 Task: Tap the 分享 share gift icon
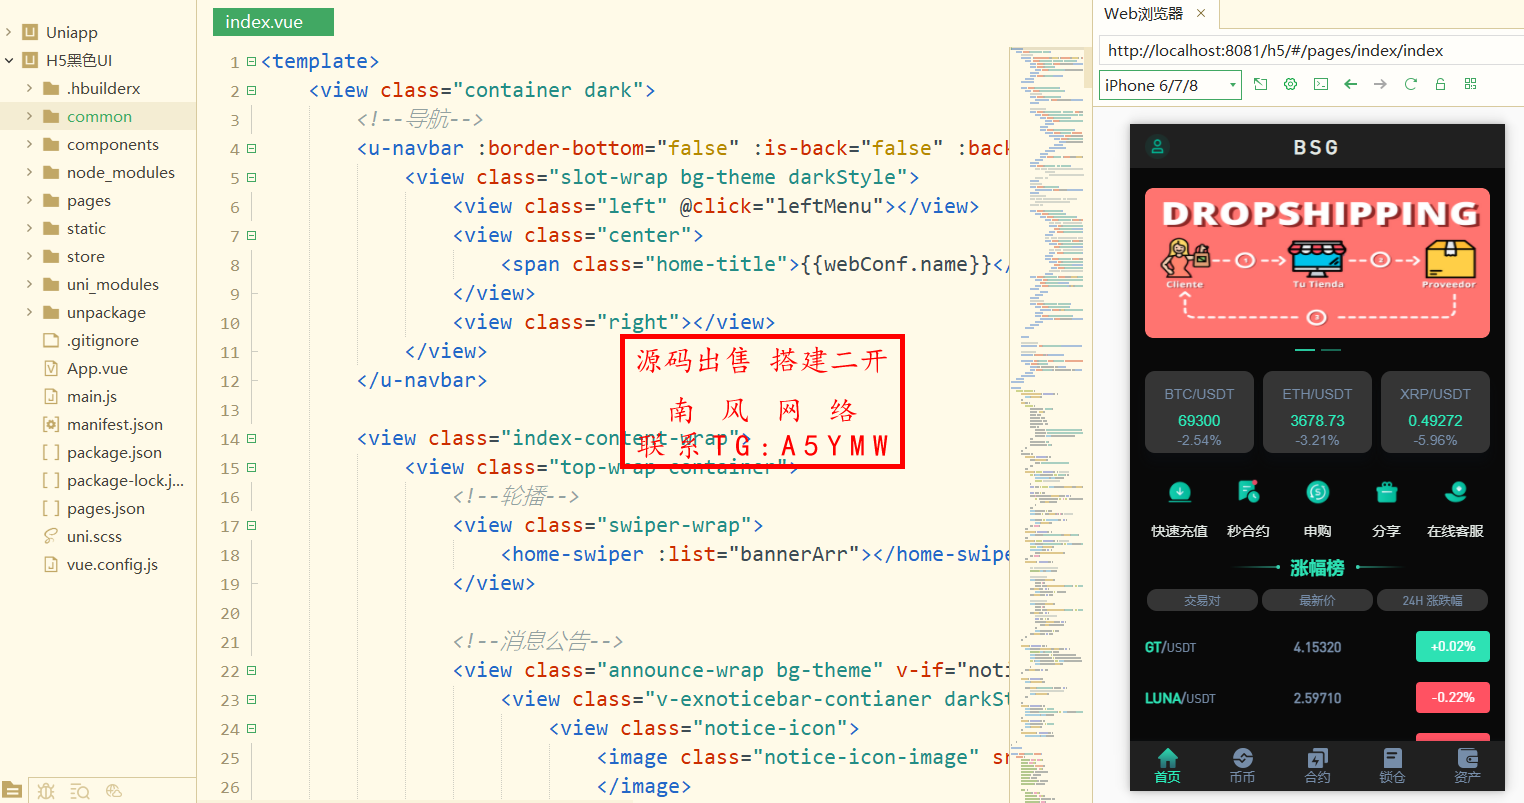click(x=1386, y=492)
